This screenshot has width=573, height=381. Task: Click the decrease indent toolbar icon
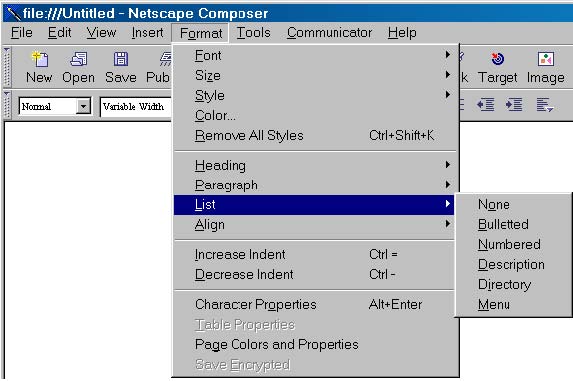pyautogui.click(x=486, y=105)
